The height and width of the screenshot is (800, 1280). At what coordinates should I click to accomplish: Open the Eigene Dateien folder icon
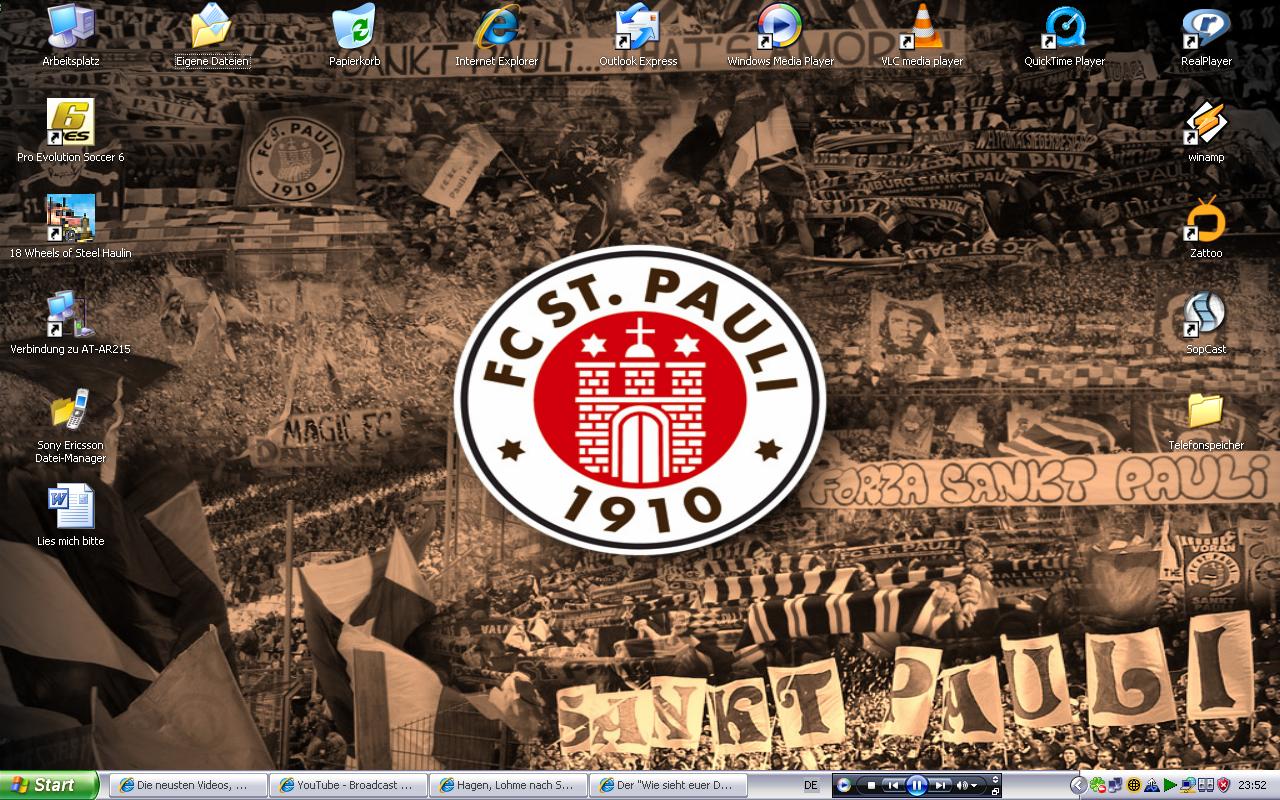point(212,34)
